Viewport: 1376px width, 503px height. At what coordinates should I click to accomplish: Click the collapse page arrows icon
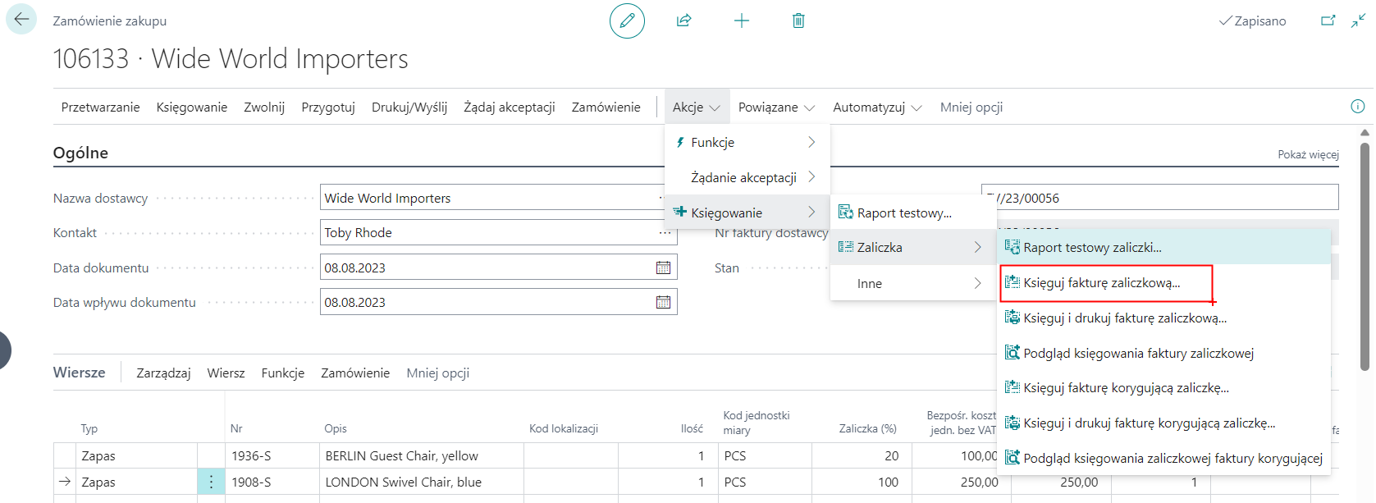click(x=1358, y=21)
